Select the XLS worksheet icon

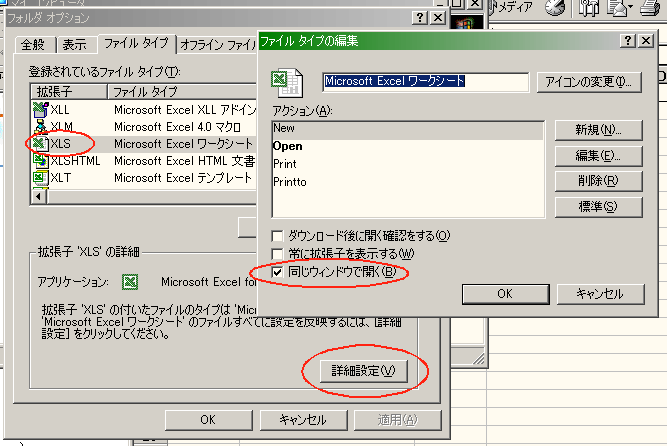40,144
